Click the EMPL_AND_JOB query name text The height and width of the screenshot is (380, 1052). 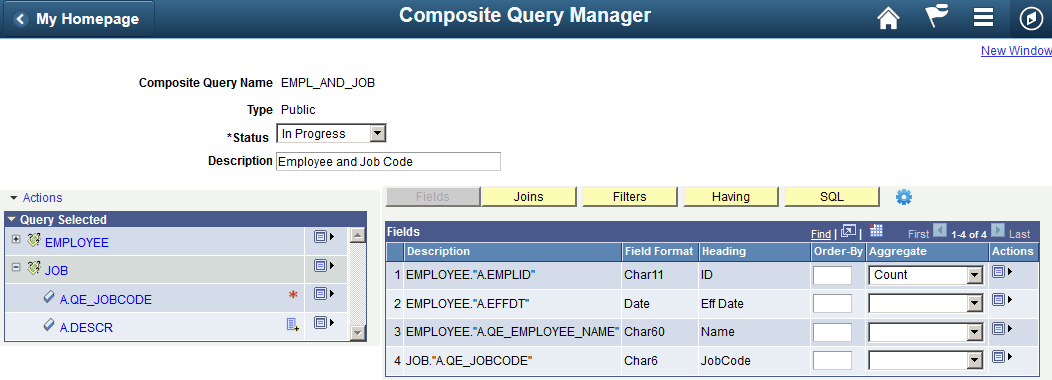[x=327, y=83]
